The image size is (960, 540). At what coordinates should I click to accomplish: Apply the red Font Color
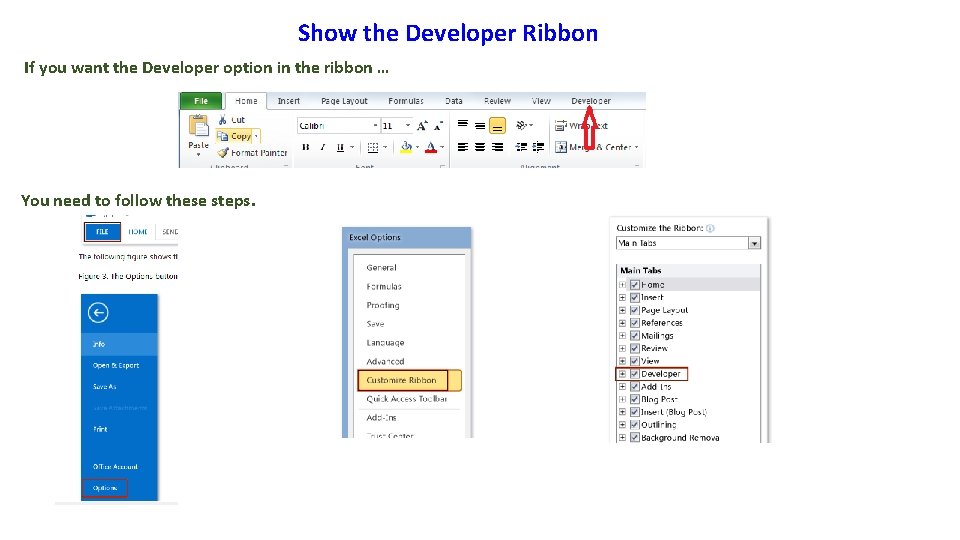click(431, 147)
